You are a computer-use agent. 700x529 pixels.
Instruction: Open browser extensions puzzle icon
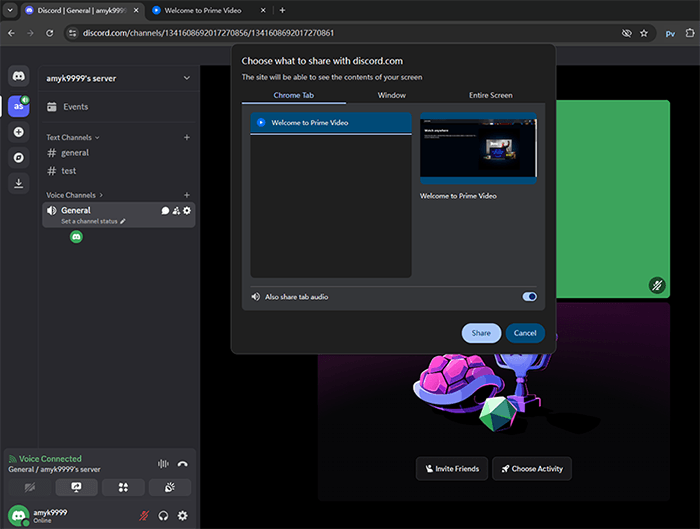[x=690, y=33]
